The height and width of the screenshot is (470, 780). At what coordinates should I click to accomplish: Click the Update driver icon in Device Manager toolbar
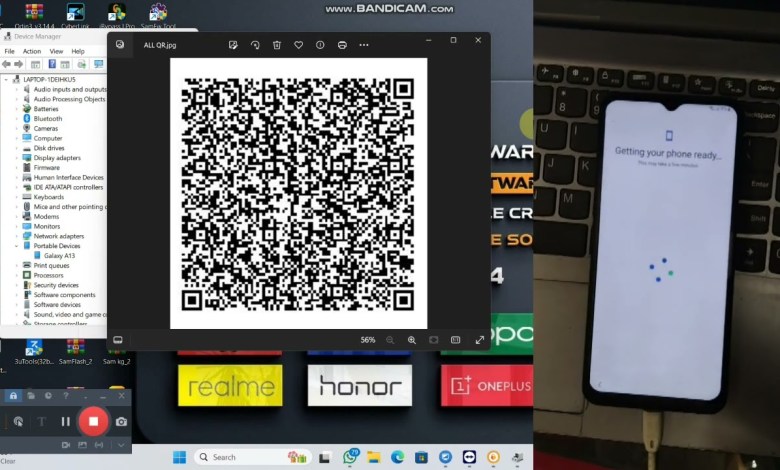pyautogui.click(x=82, y=64)
